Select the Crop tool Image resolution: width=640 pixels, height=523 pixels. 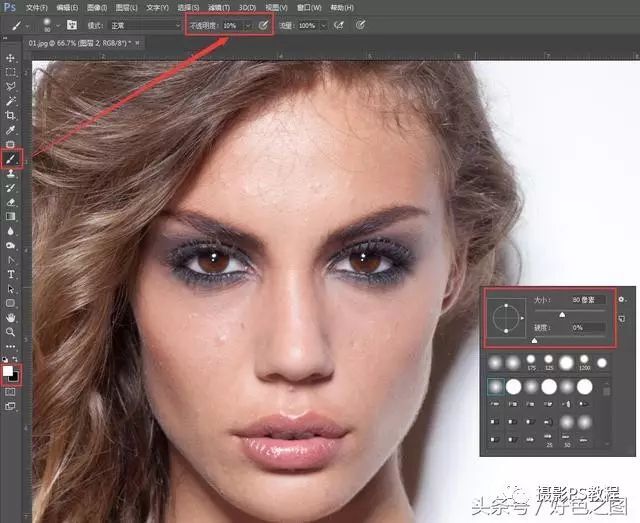(11, 116)
